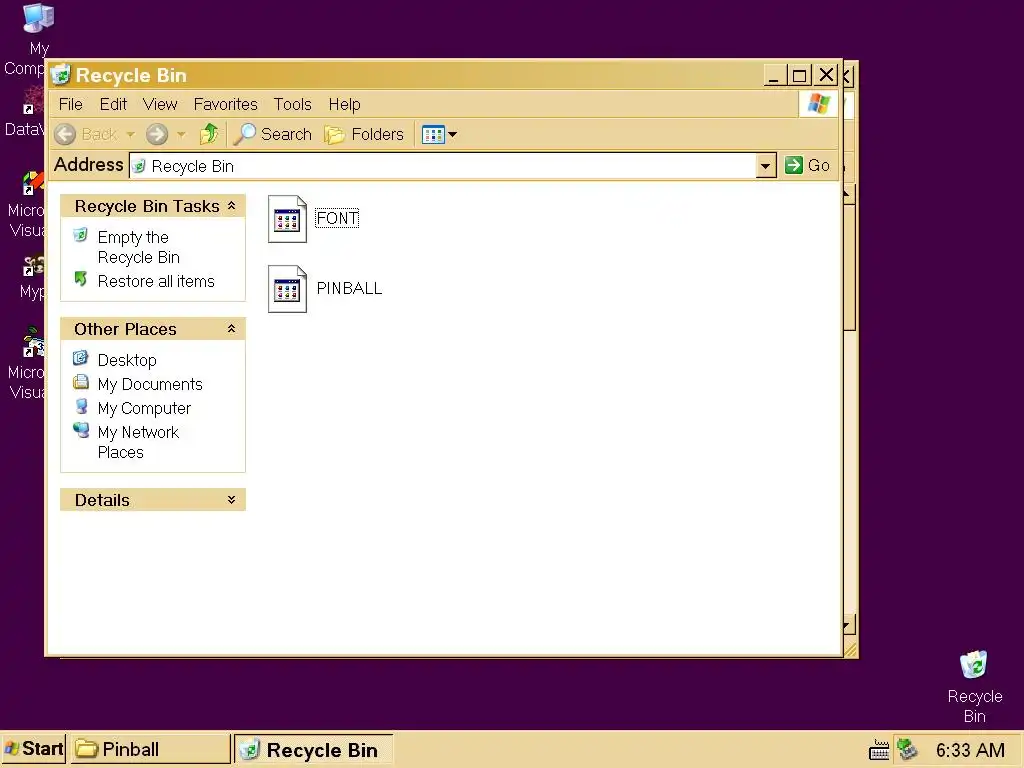Screen dimensions: 1024x768
Task: Open the View menu
Action: pos(160,104)
